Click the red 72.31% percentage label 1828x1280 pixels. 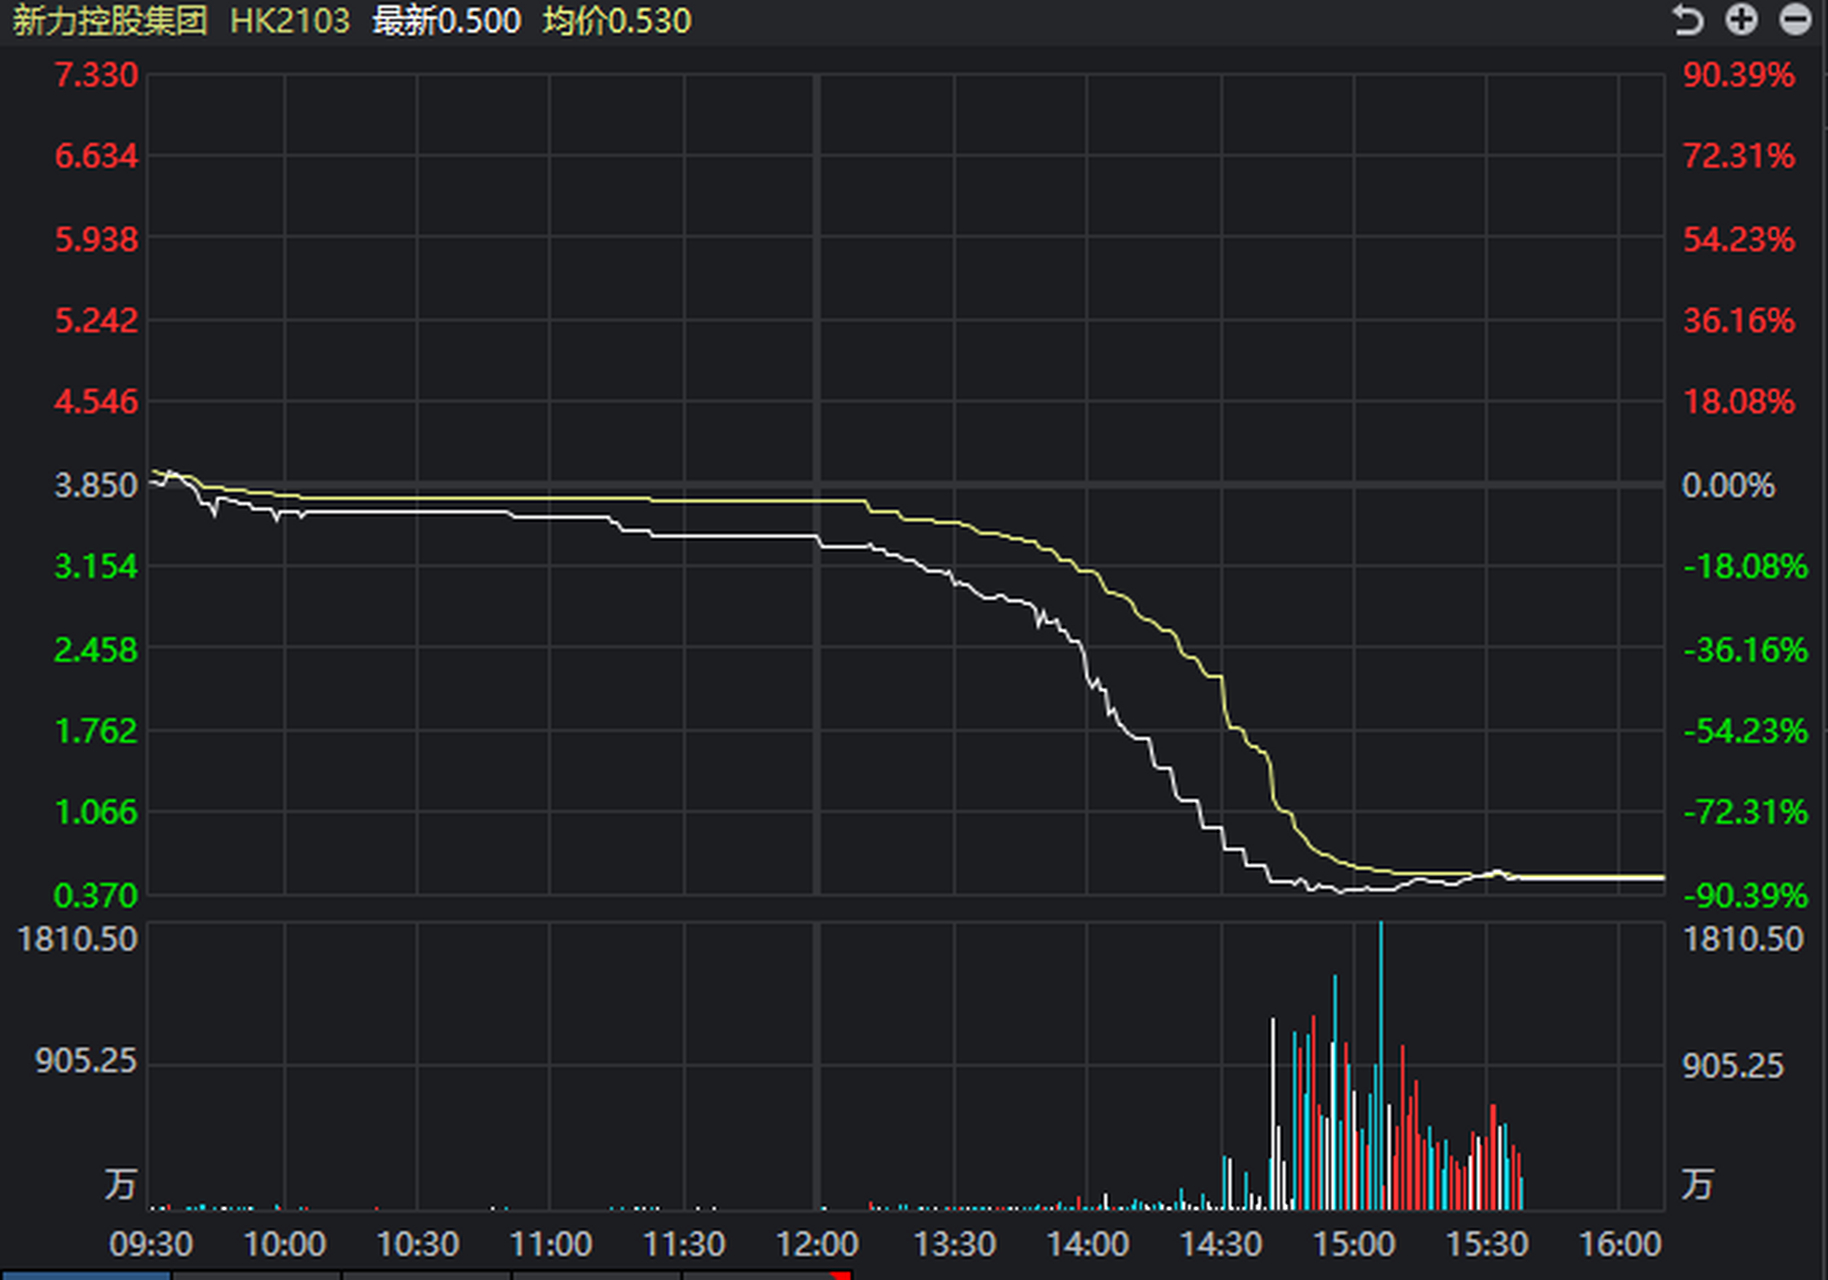coord(1739,156)
